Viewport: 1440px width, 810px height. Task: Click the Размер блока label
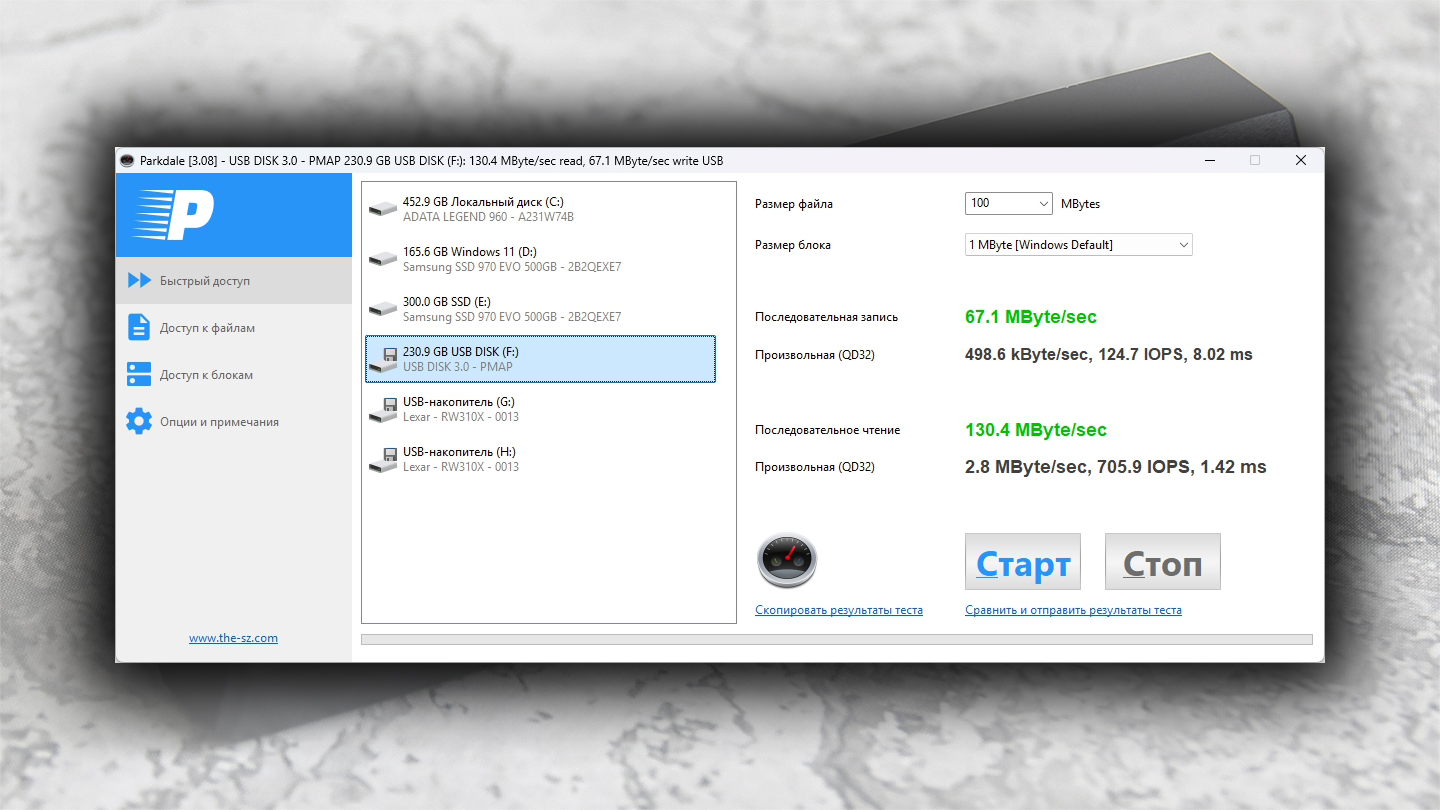pyautogui.click(x=793, y=245)
